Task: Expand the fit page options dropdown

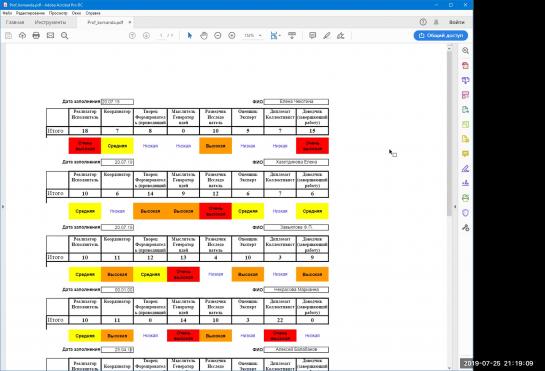Action: pyautogui.click(x=280, y=35)
